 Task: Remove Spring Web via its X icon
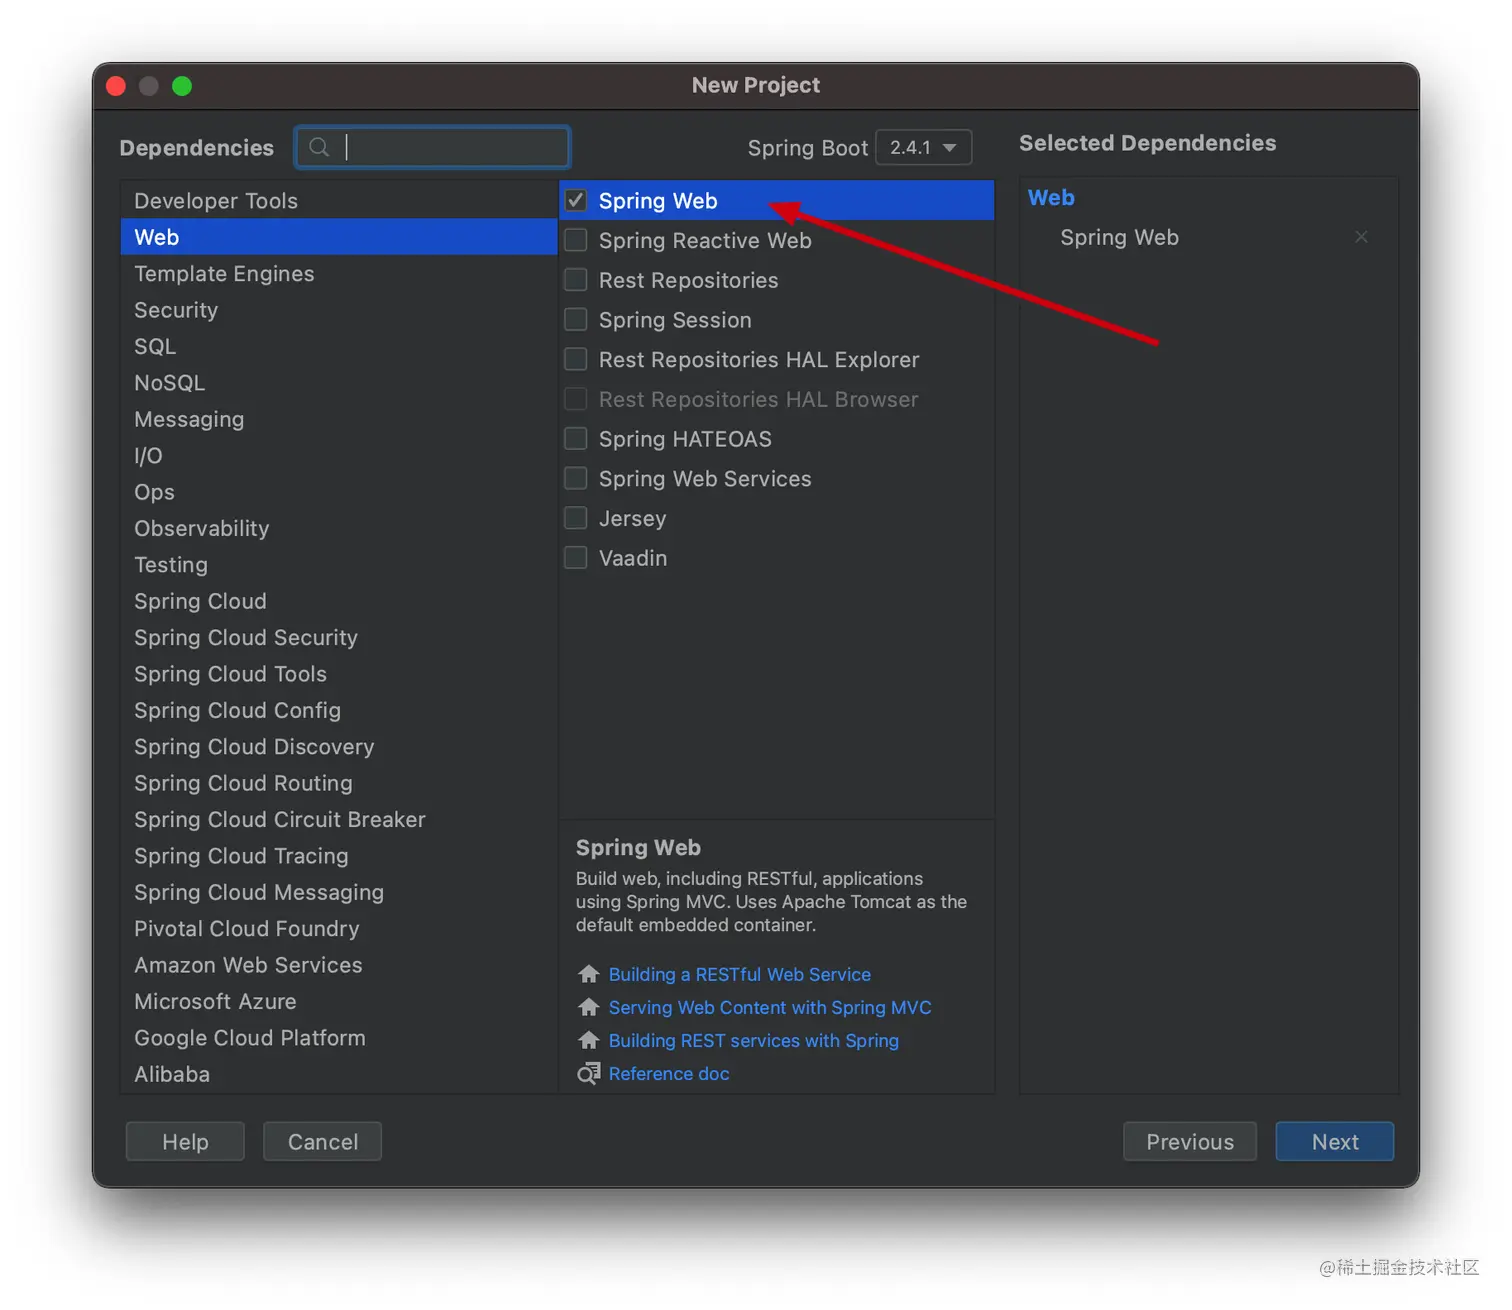[x=1361, y=237]
